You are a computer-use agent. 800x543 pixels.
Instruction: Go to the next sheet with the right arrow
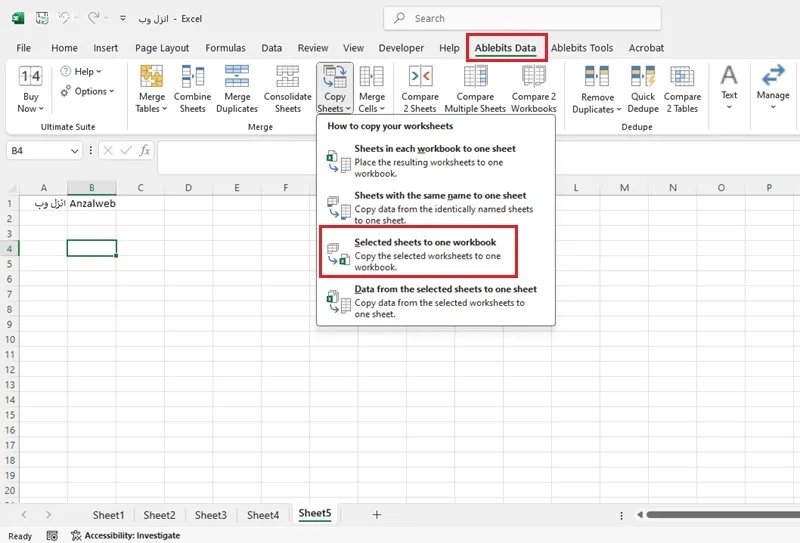48,514
